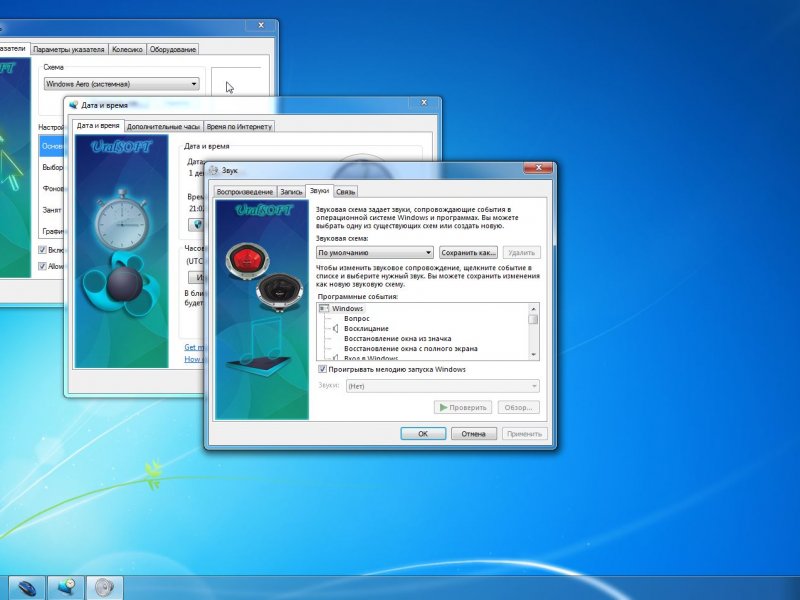
Task: Toggle the Allow checkbox in mouse window
Action: [43, 266]
